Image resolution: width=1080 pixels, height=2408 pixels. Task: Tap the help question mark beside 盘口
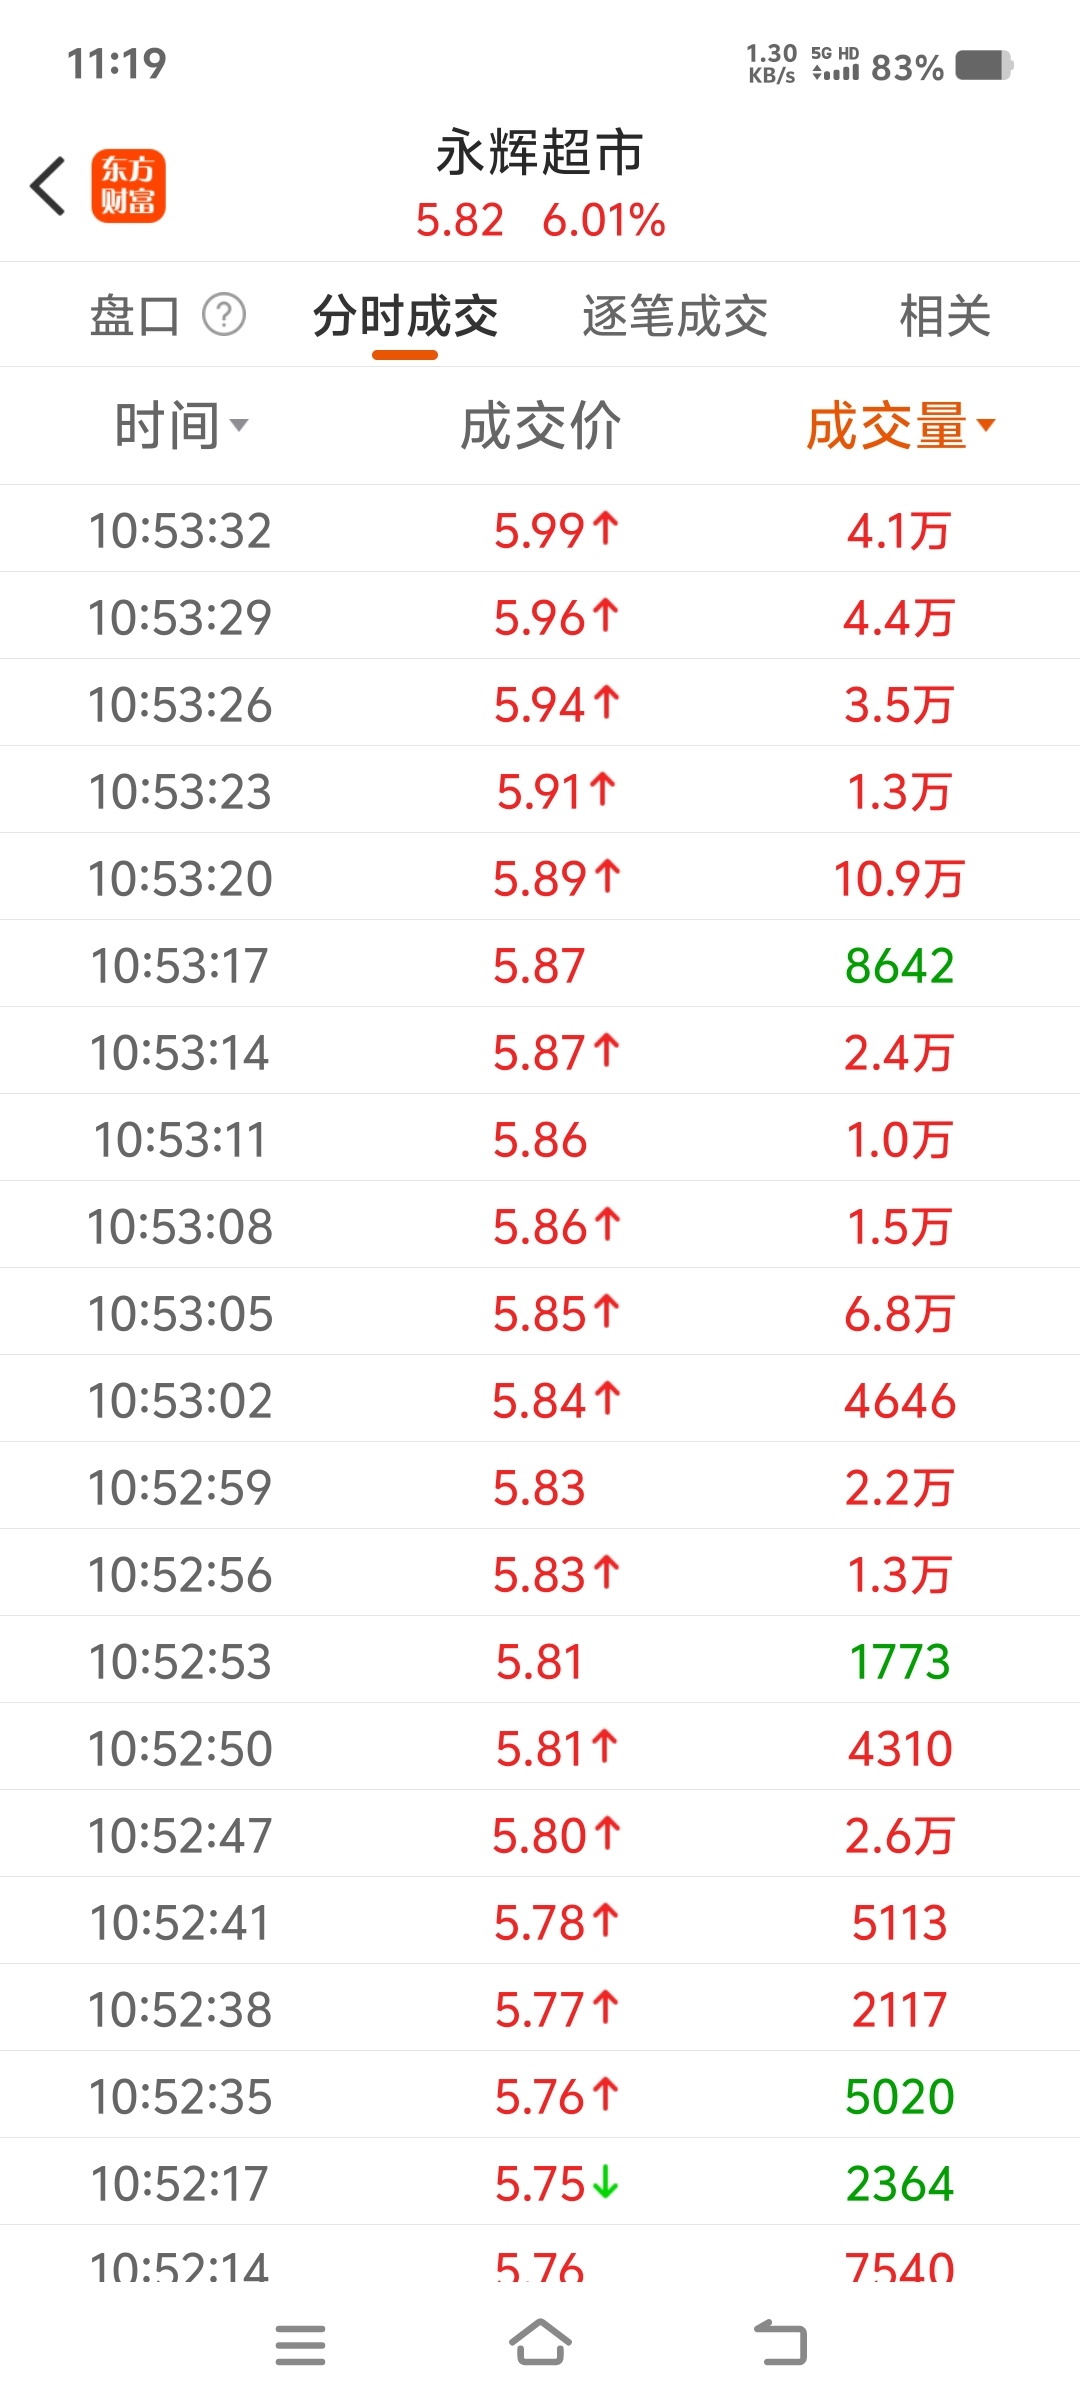pyautogui.click(x=224, y=316)
